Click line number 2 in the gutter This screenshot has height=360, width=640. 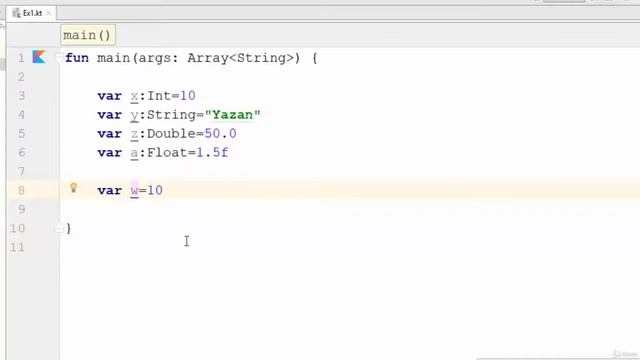pos(21,77)
